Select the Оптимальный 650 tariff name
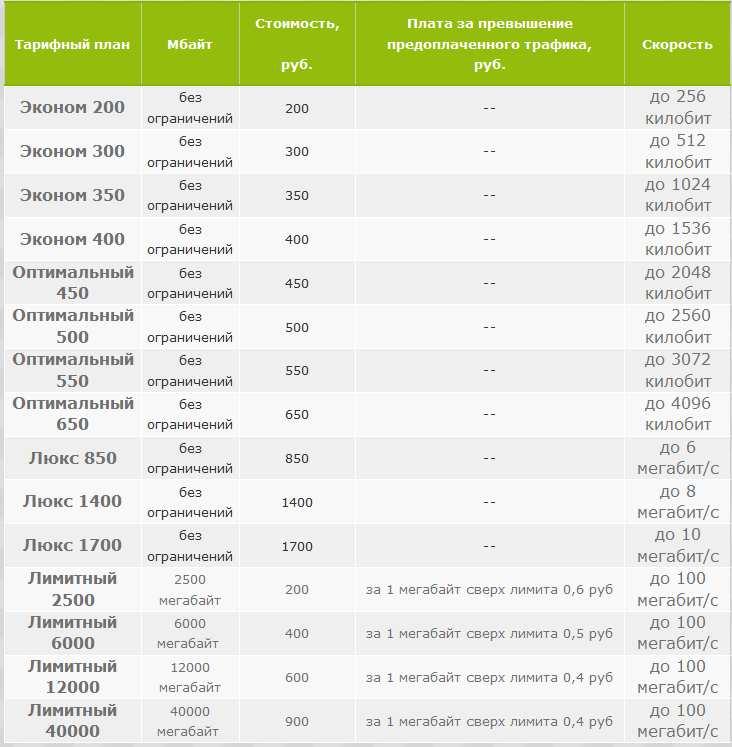This screenshot has height=747, width=732. 73,414
